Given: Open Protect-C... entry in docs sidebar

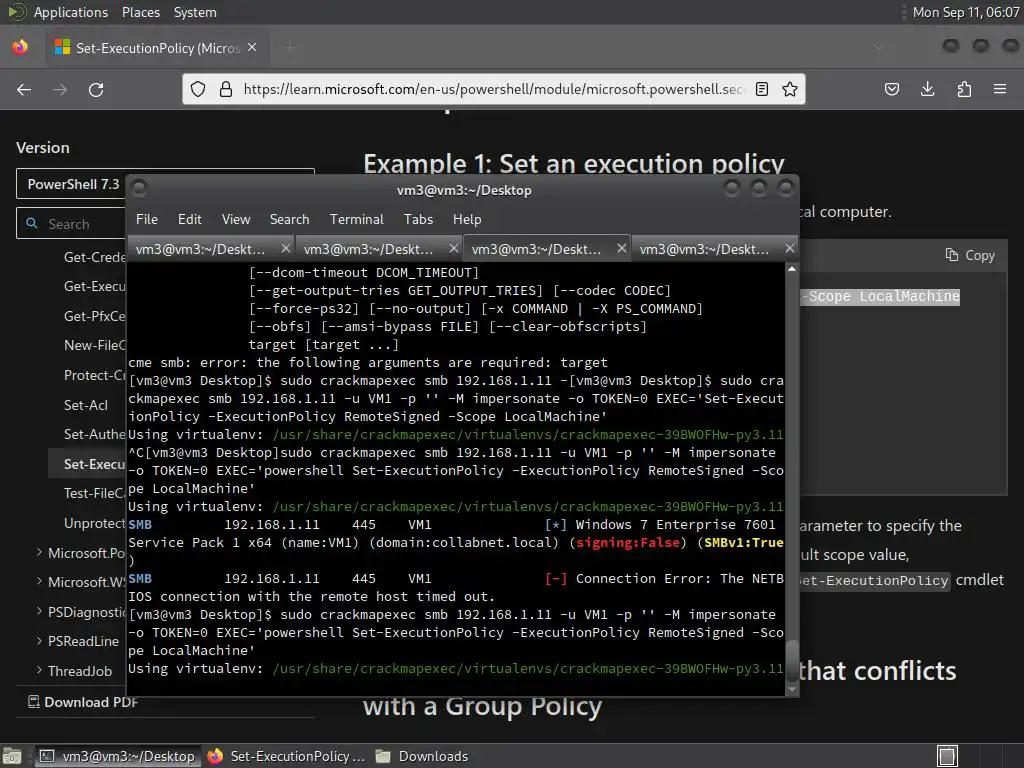Looking at the screenshot, I should (x=94, y=376).
